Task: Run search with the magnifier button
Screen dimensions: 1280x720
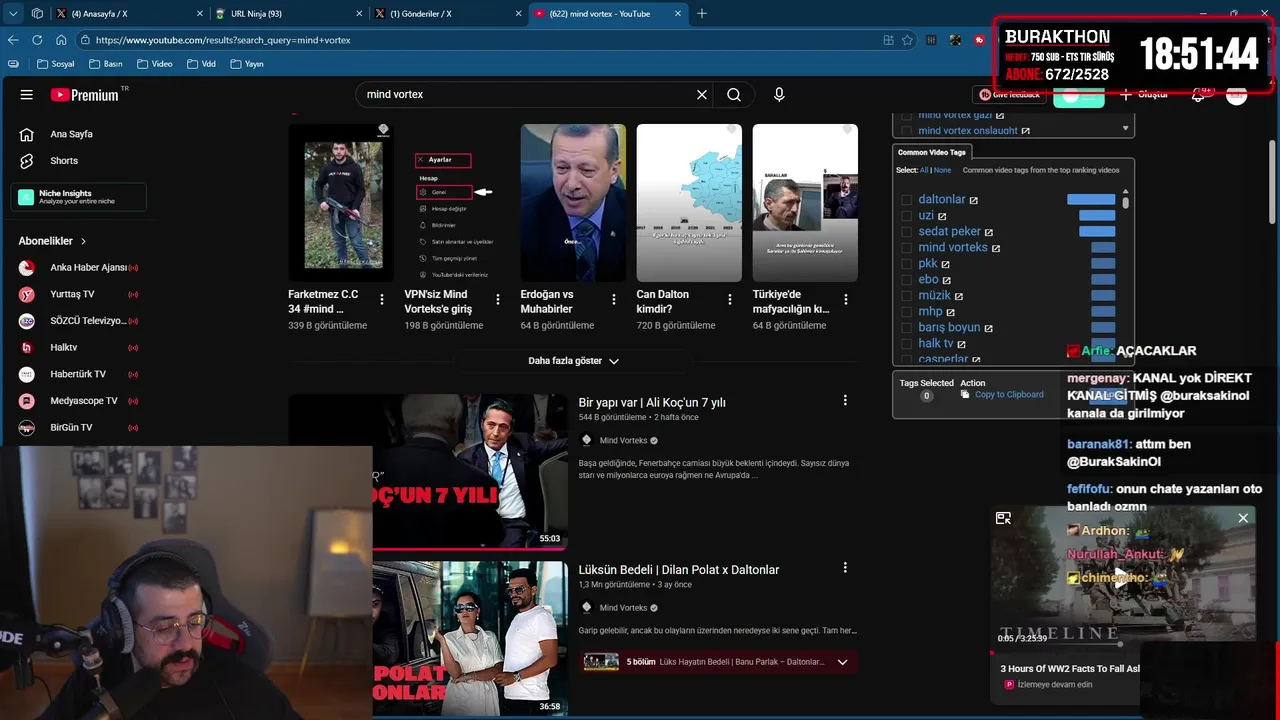Action: click(734, 95)
